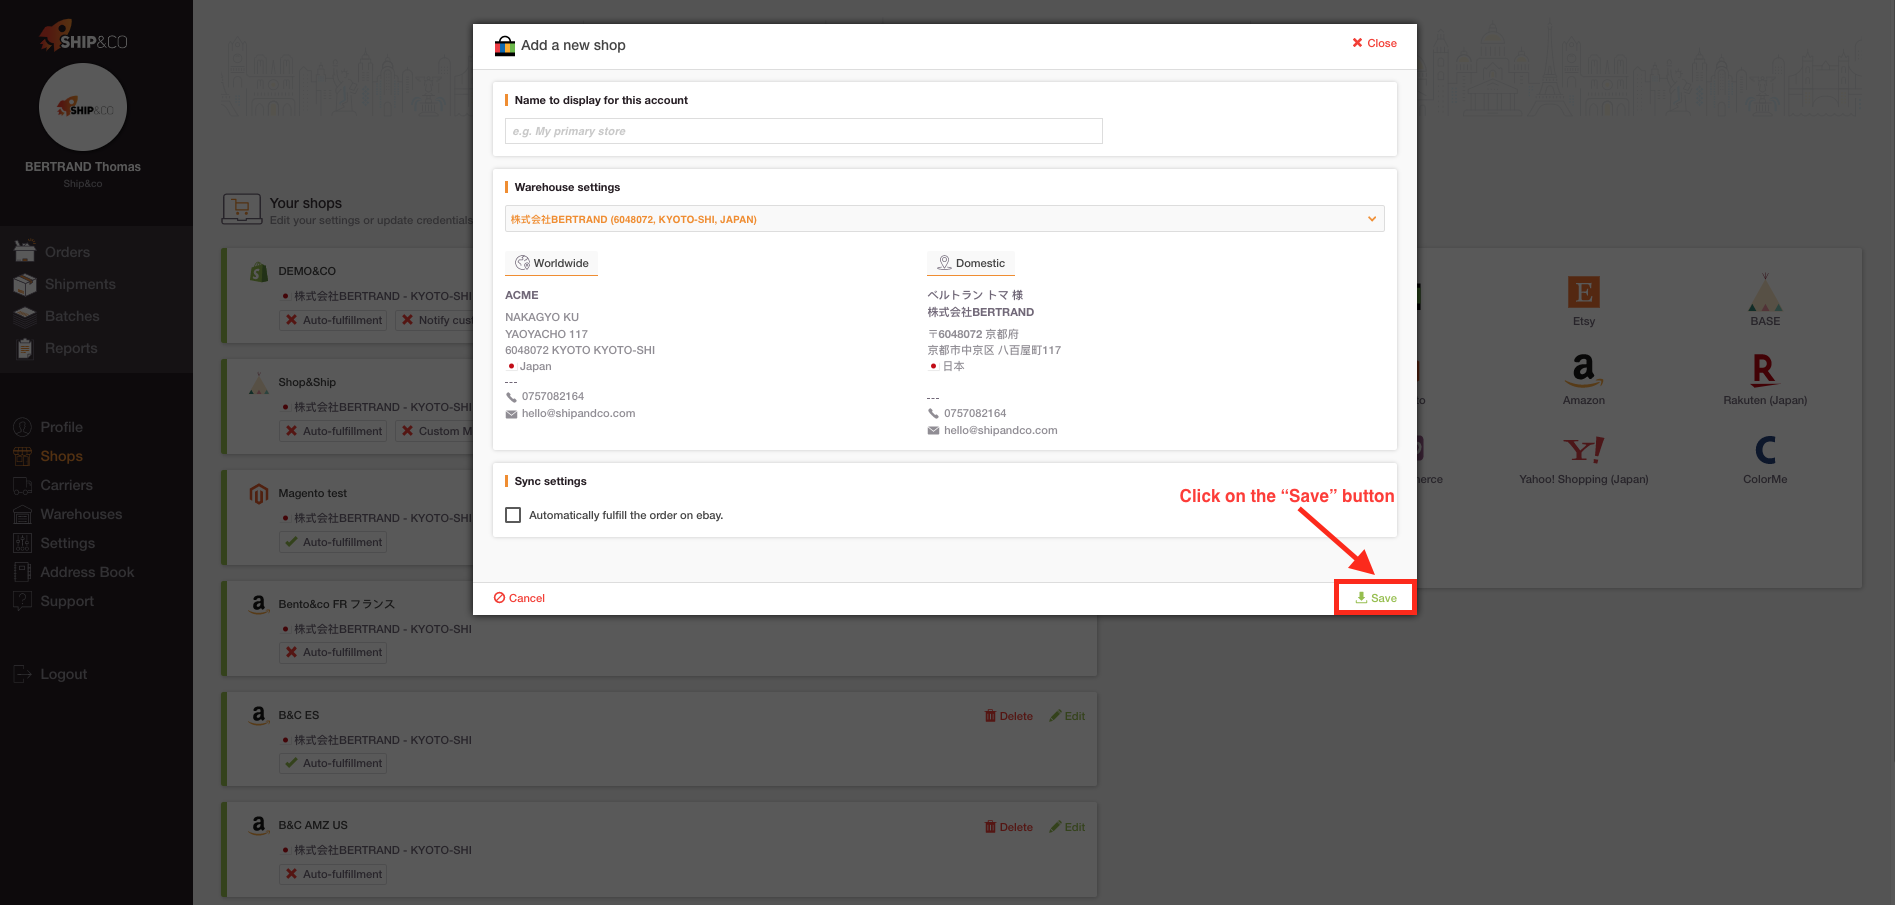Click the Shops storefront icon
The width and height of the screenshot is (1895, 905).
(x=22, y=456)
